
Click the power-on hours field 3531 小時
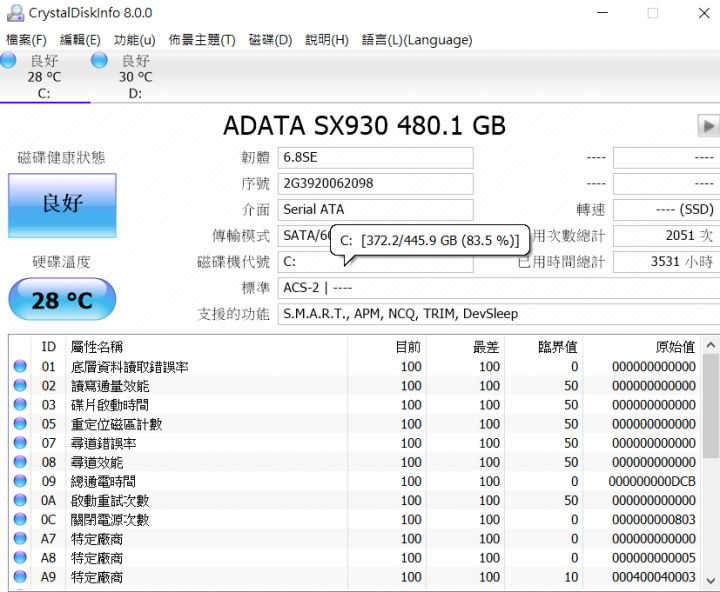[x=666, y=262]
